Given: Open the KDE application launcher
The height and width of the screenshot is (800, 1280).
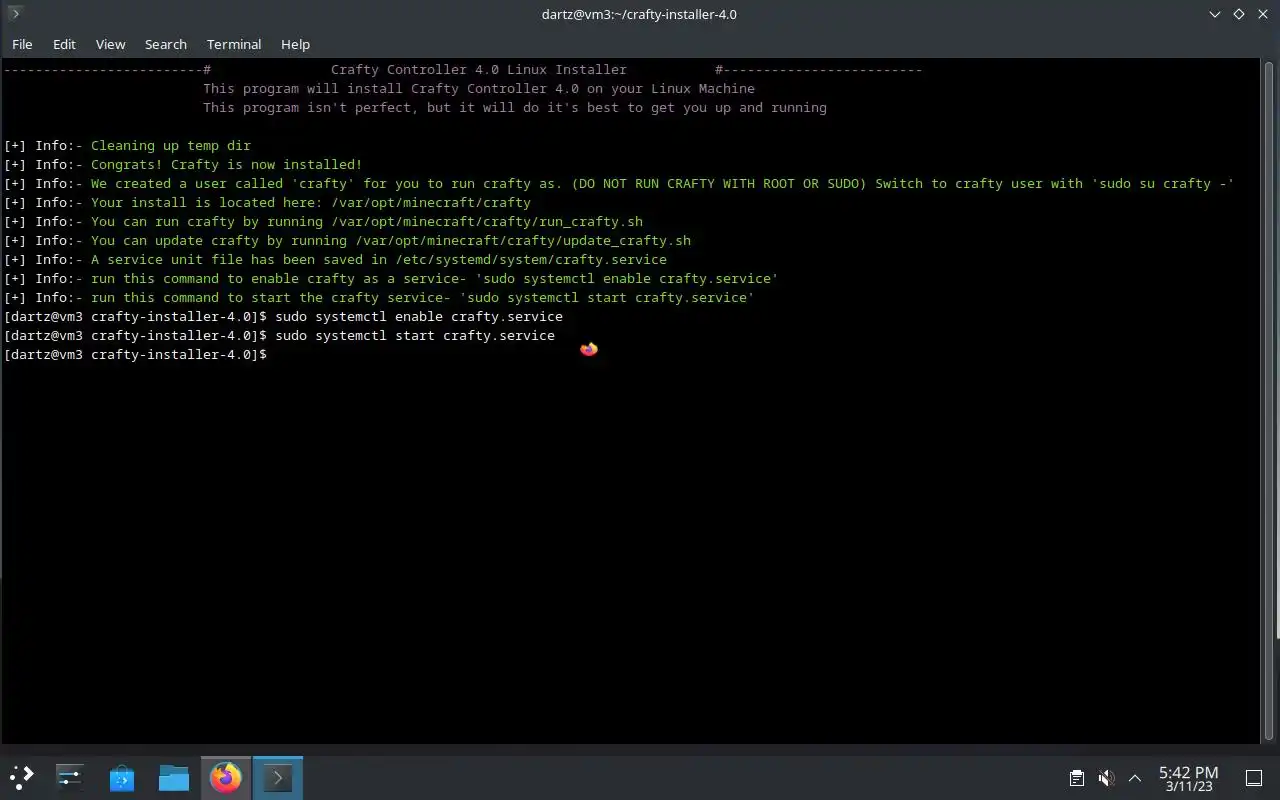Looking at the screenshot, I should click(x=21, y=777).
